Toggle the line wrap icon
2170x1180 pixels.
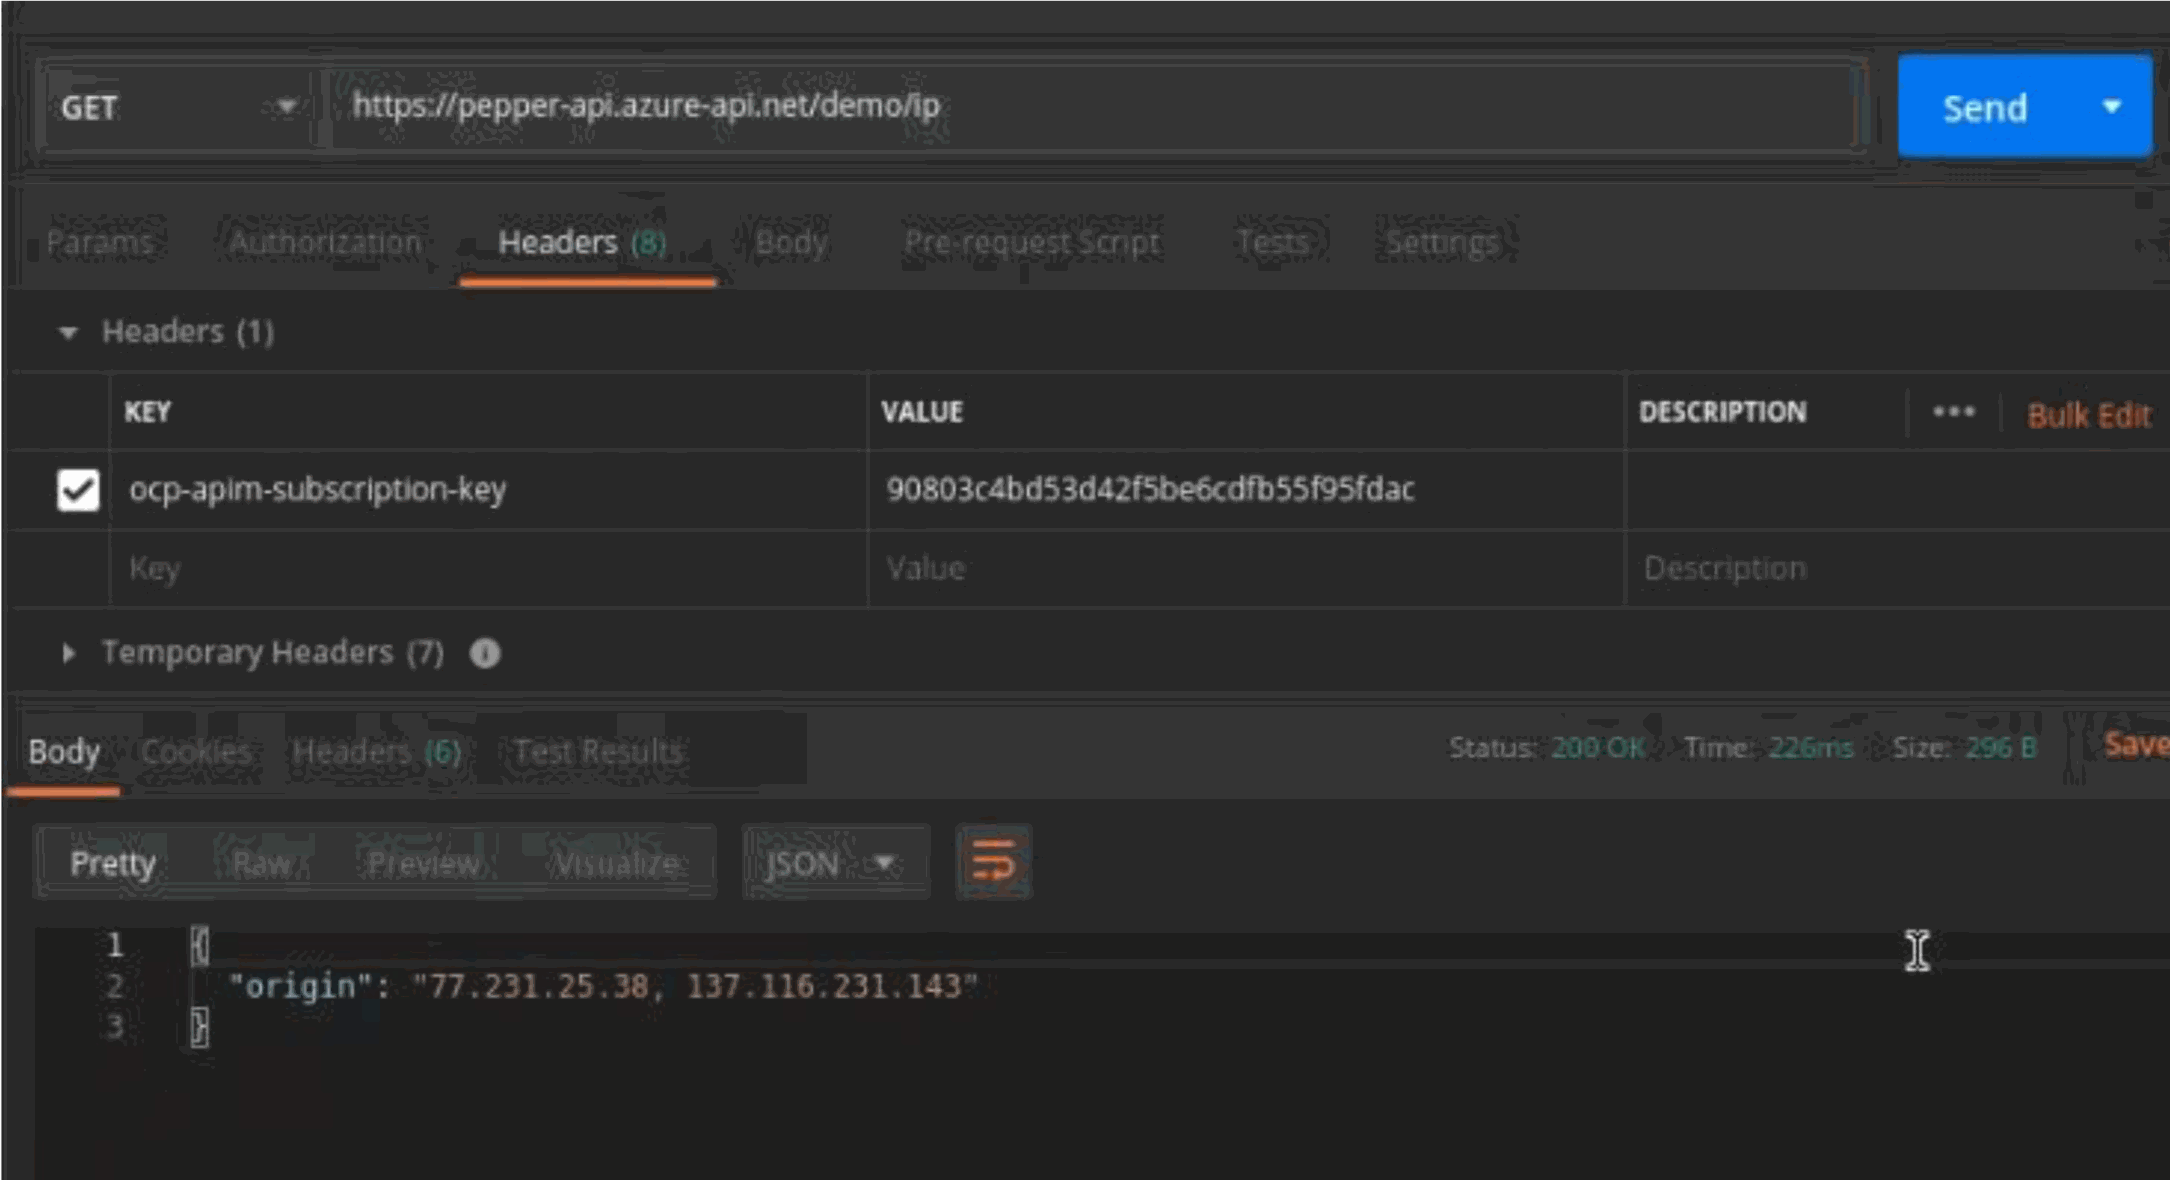click(993, 862)
